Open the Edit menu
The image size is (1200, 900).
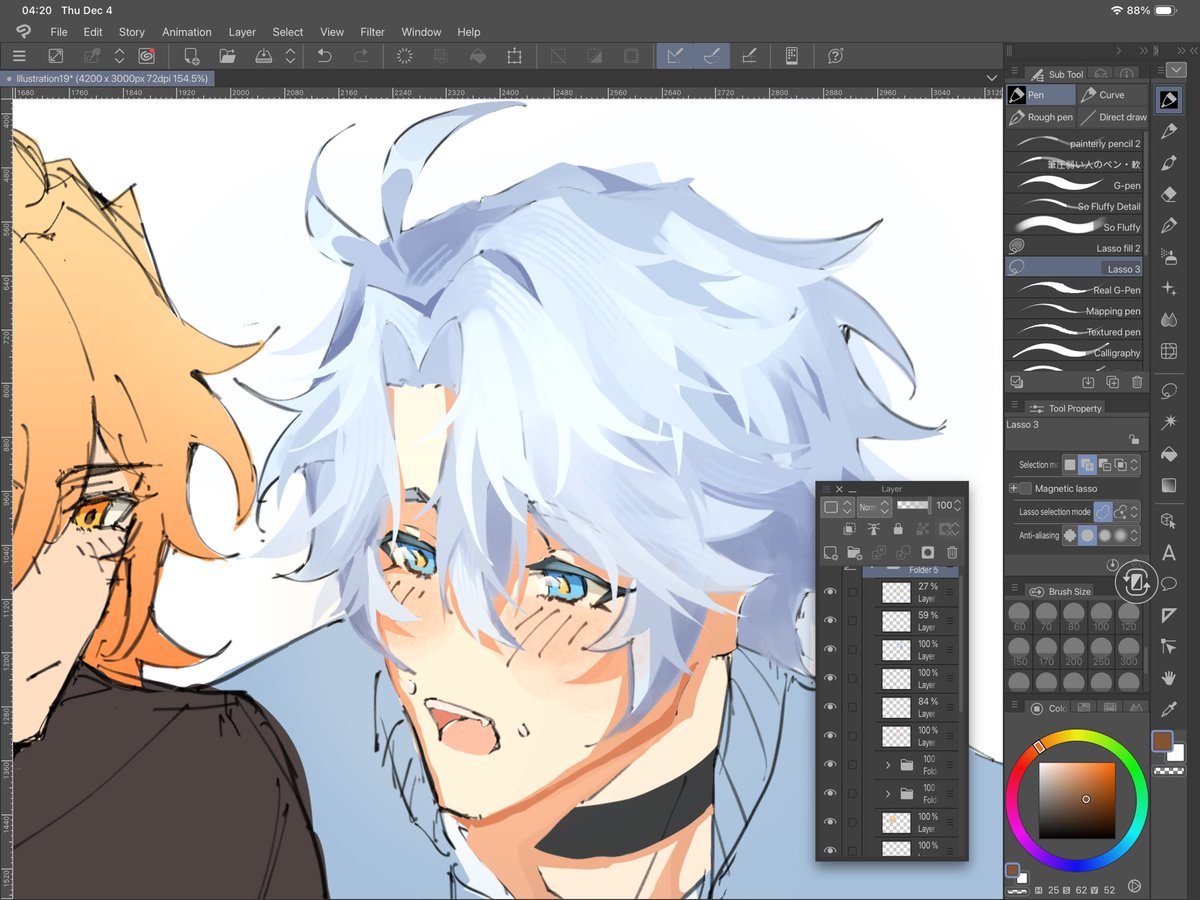point(93,32)
